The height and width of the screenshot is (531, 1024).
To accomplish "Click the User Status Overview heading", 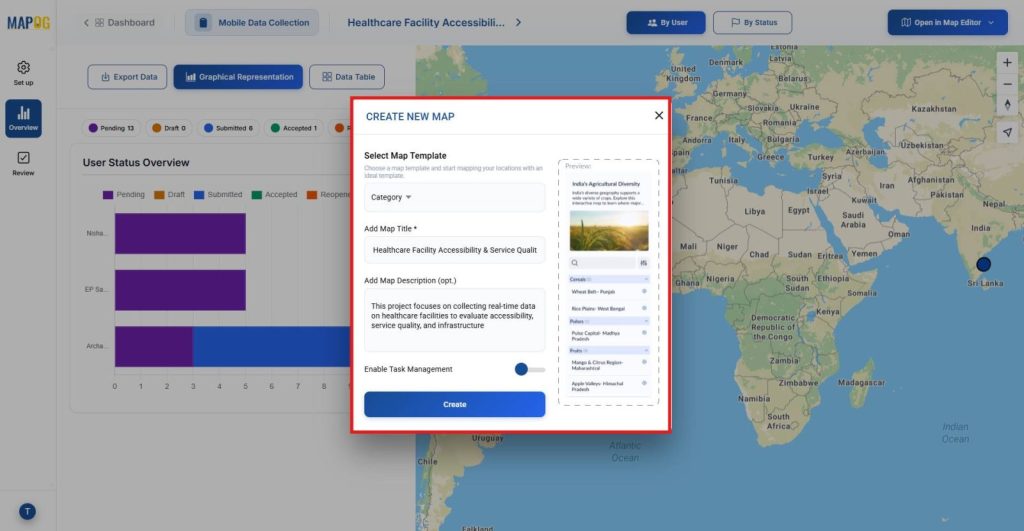I will (136, 163).
